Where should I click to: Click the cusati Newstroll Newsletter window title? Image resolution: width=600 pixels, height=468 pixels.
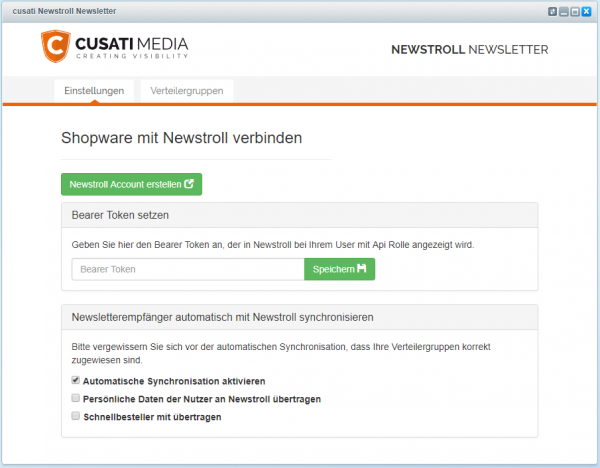coord(64,11)
